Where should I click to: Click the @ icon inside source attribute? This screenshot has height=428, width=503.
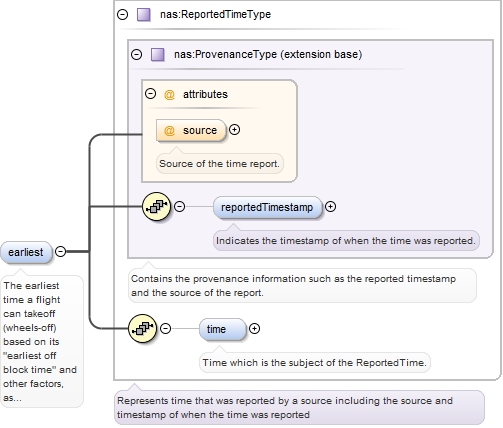click(x=169, y=130)
